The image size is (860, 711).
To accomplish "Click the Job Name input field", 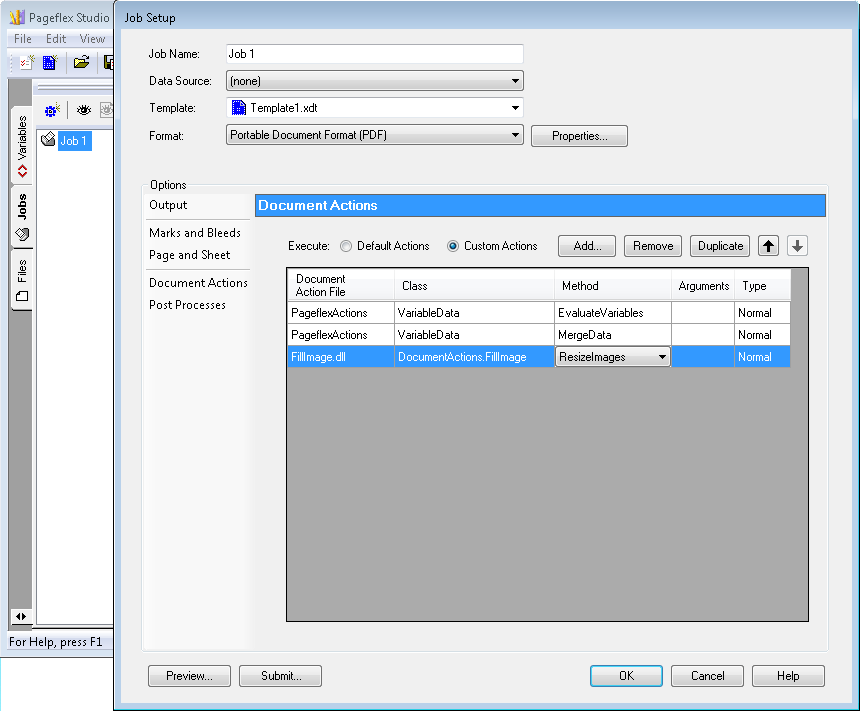I will (x=375, y=54).
